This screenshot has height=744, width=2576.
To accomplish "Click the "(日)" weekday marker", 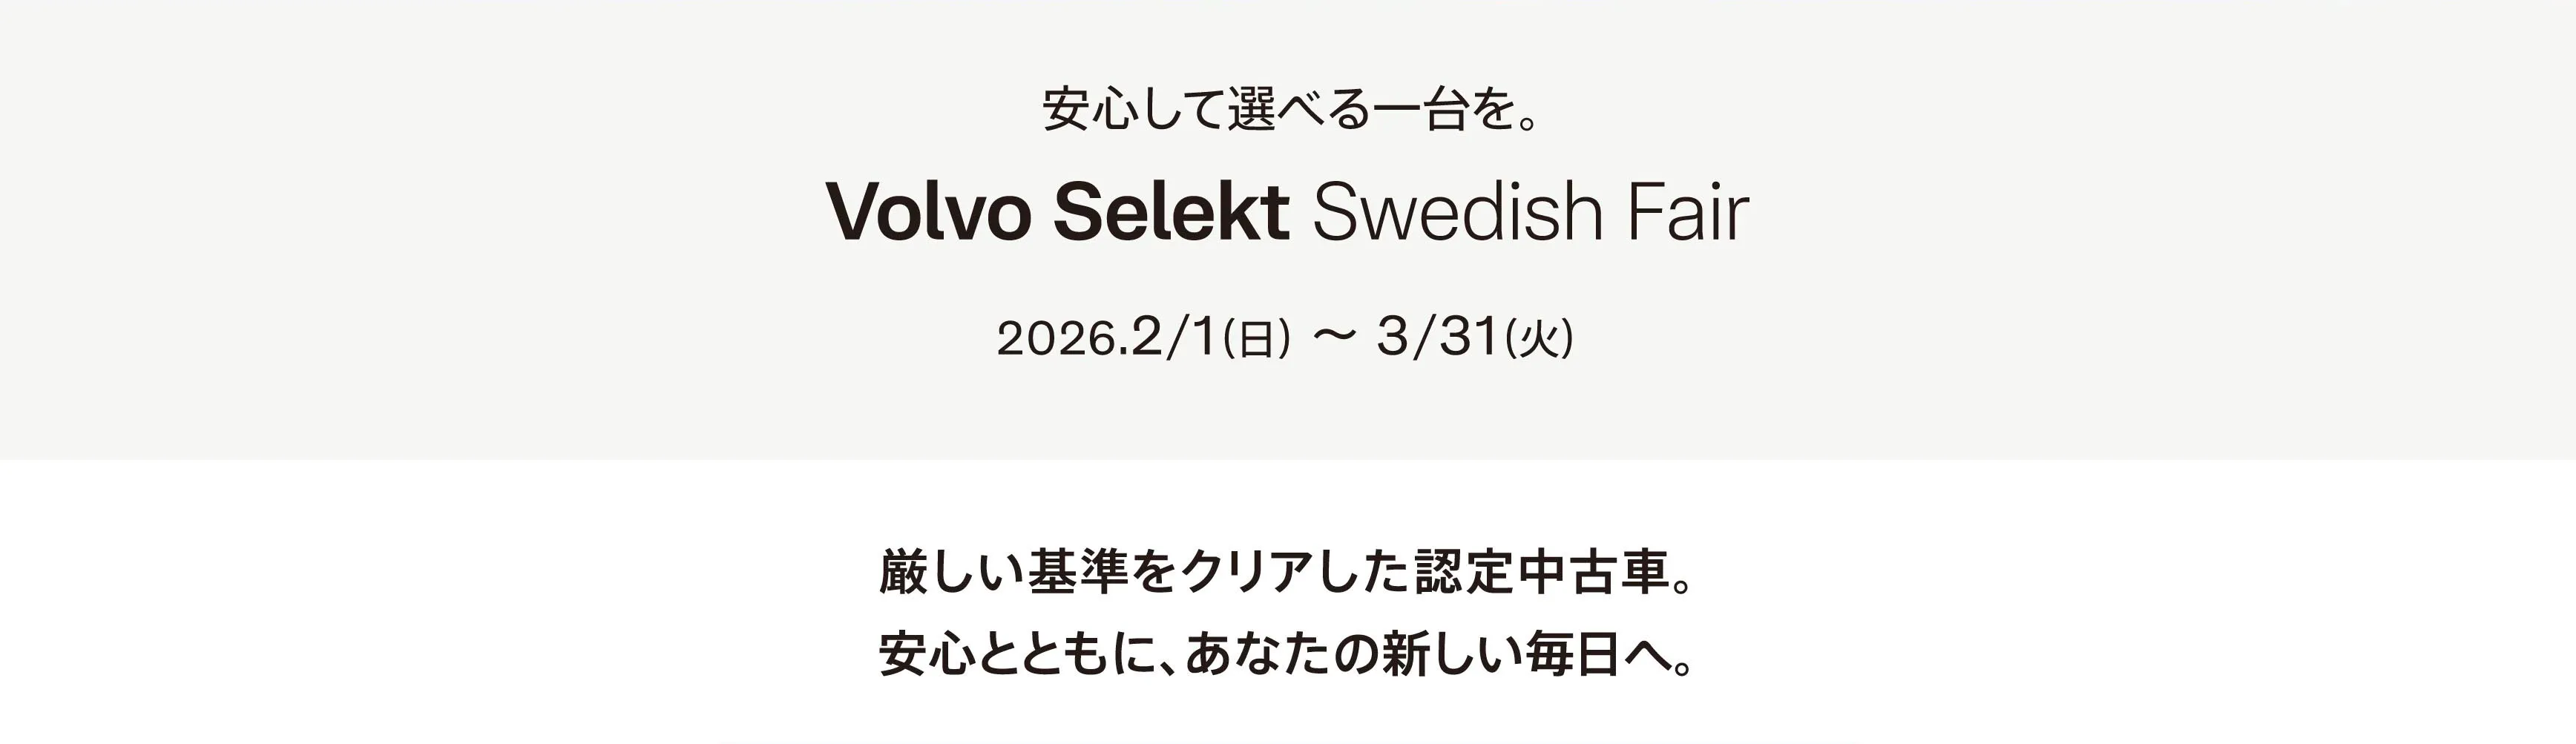I will (x=1256, y=340).
